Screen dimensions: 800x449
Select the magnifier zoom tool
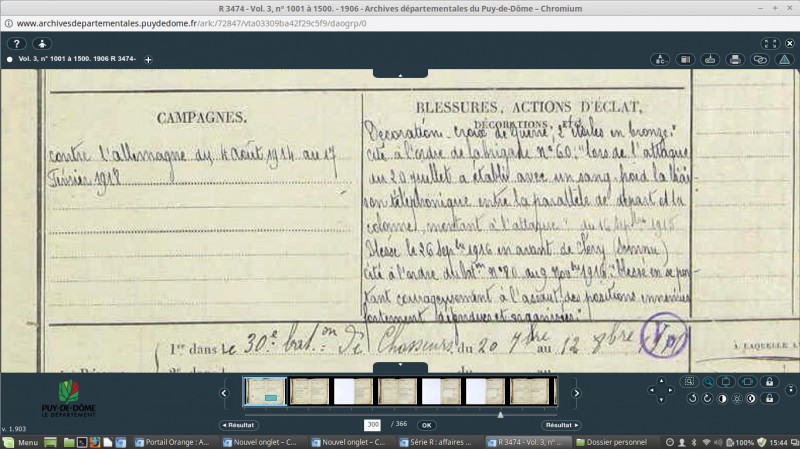tap(707, 382)
